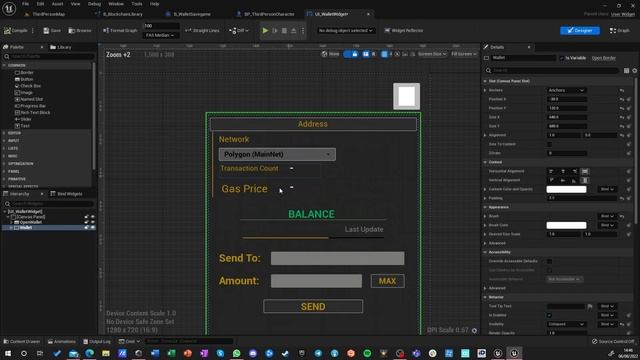Select the Progress Bar widget in Palette
This screenshot has width=640, height=360.
(30, 106)
